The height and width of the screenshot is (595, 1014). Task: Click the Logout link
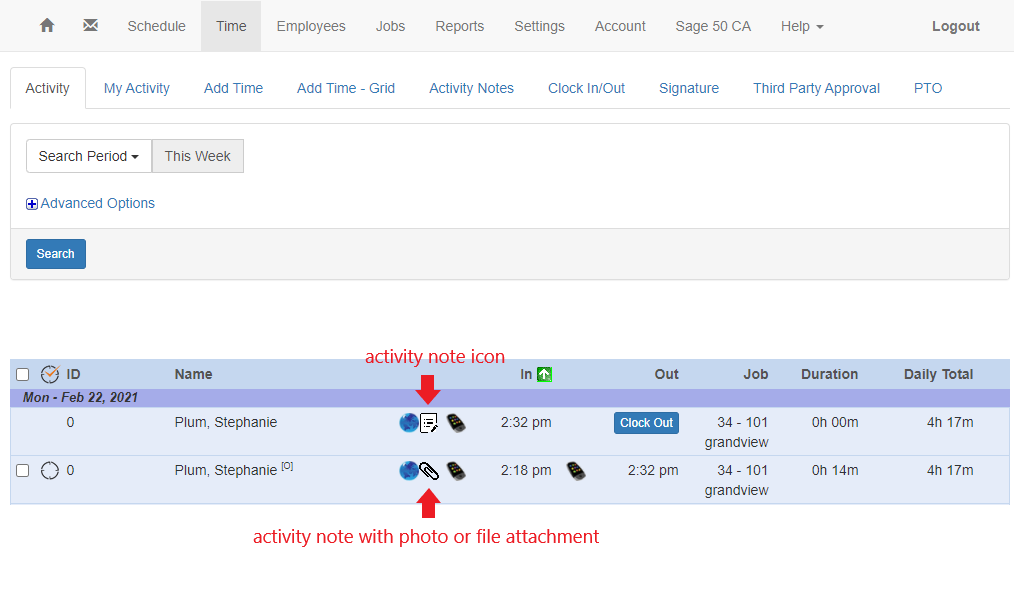pyautogui.click(x=955, y=26)
